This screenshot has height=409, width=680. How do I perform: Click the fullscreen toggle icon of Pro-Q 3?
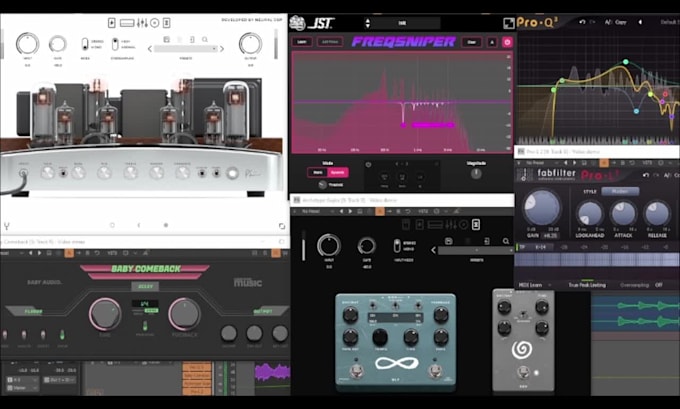pos(508,23)
